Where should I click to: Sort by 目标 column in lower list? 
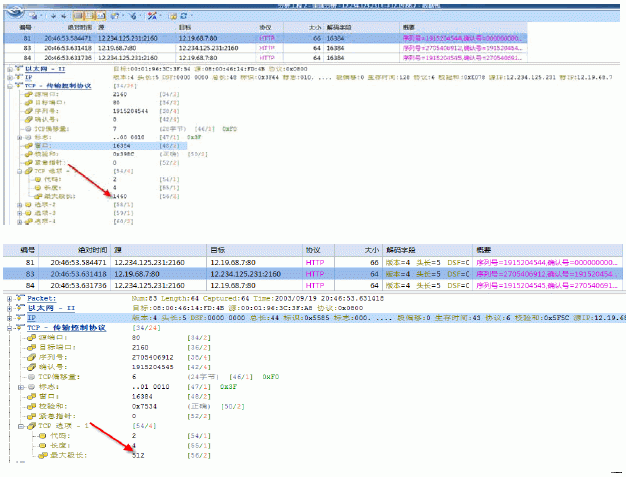click(x=220, y=248)
